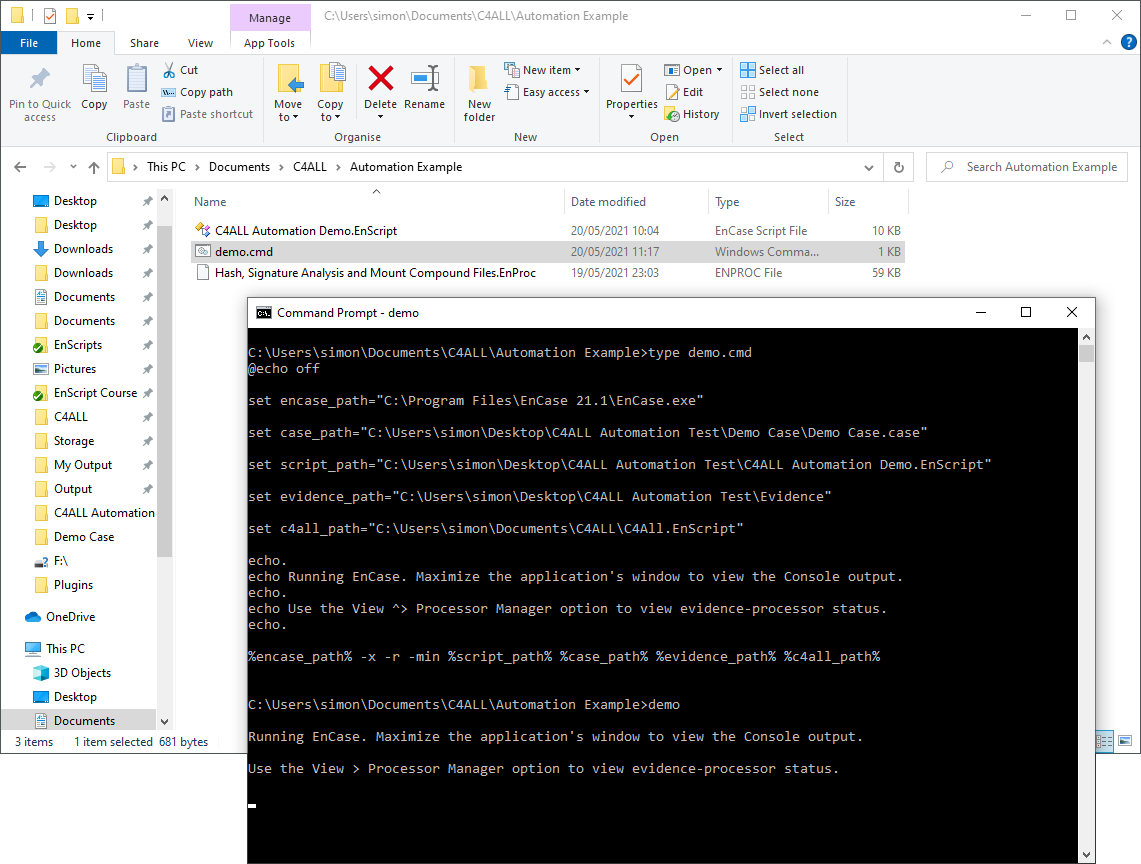Click C4ALL in address breadcrumb

(310, 167)
